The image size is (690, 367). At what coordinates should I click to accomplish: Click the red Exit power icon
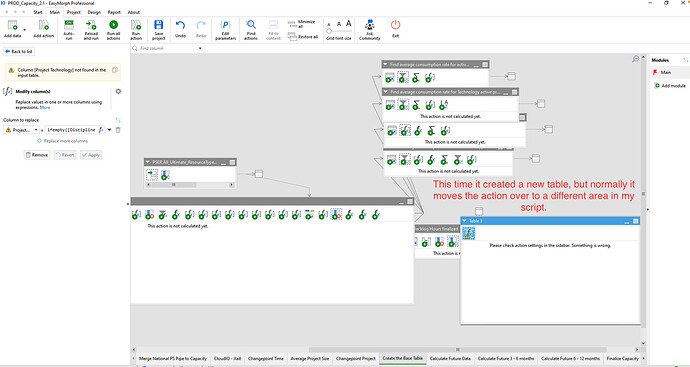point(396,25)
